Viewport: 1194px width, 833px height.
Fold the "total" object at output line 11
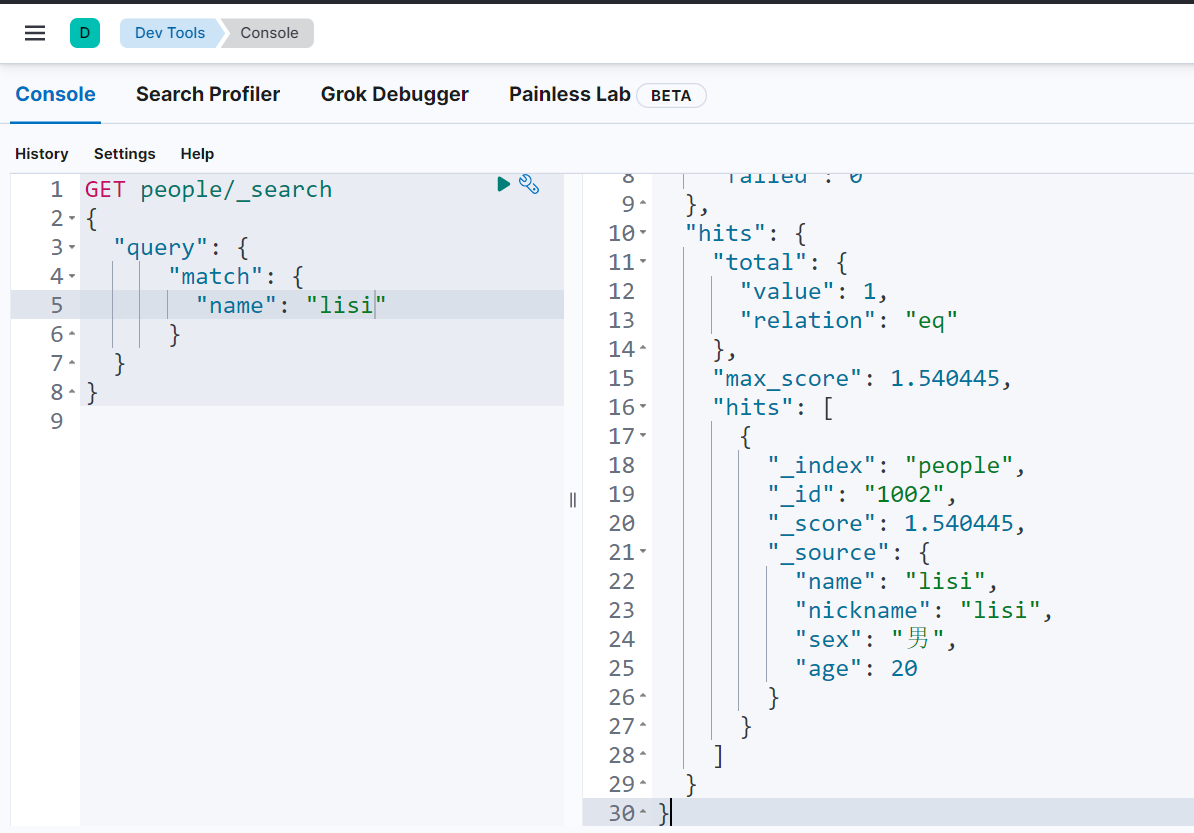coord(643,263)
